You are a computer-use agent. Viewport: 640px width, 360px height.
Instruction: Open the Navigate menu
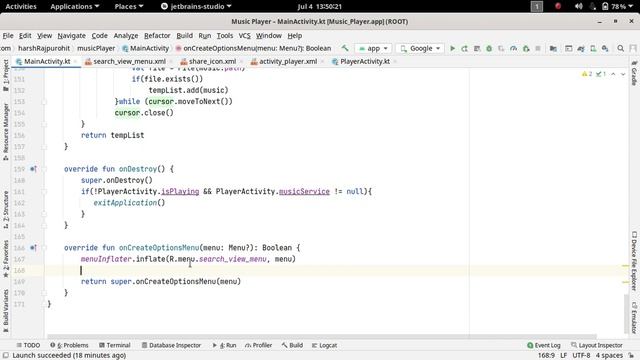pos(71,36)
